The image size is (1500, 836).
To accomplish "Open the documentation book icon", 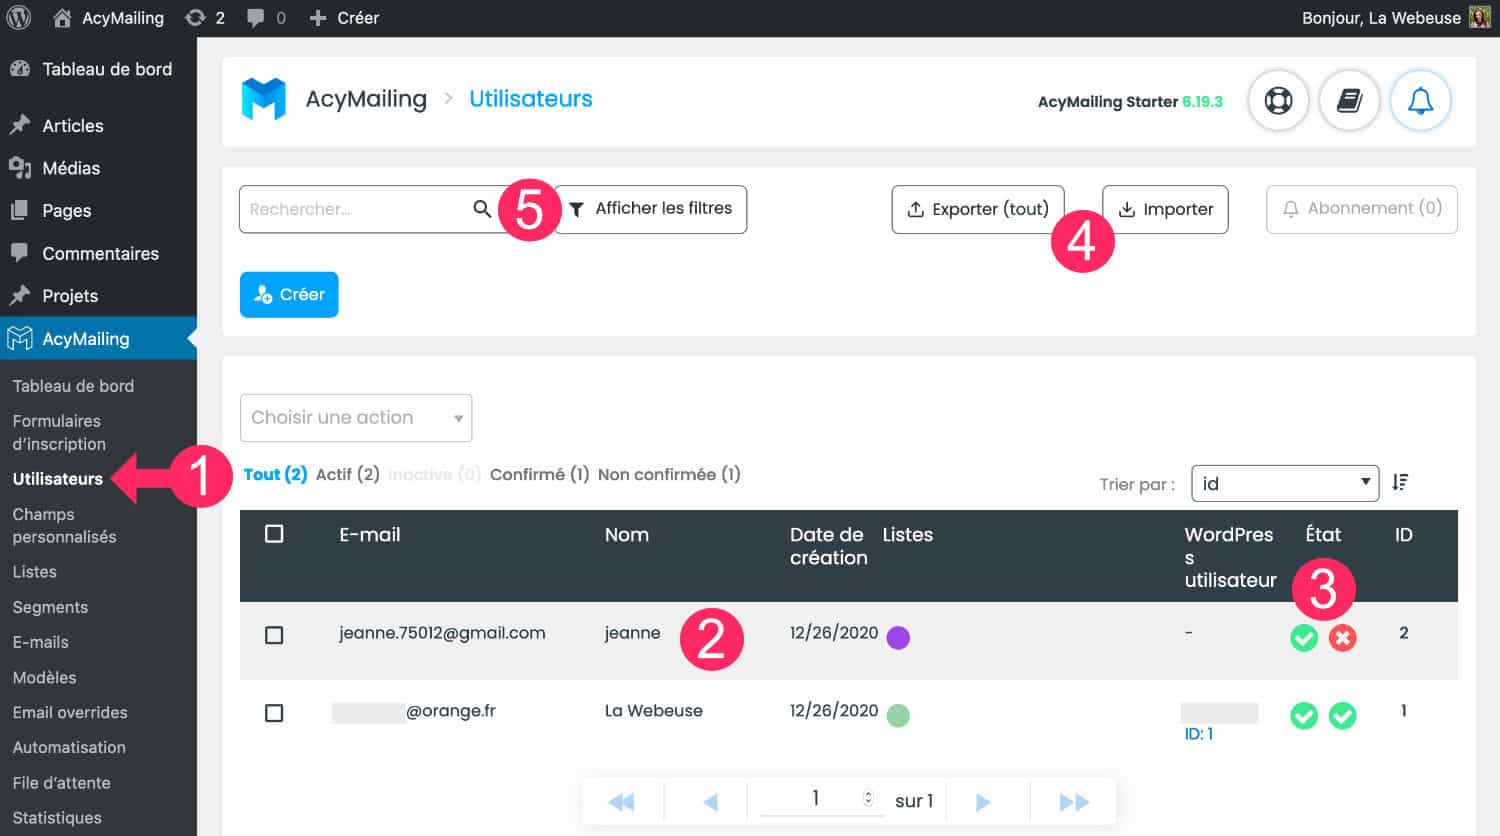I will (1349, 100).
